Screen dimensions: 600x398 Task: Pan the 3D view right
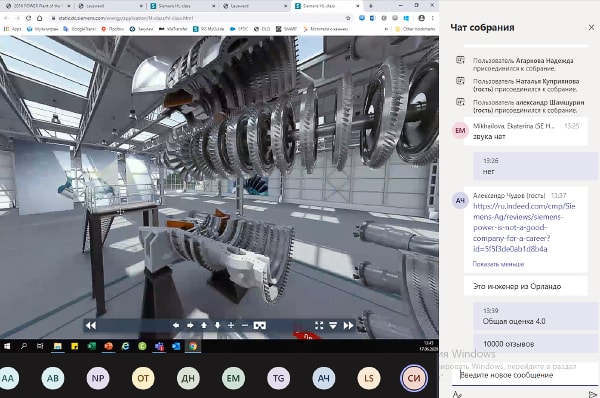[x=190, y=325]
